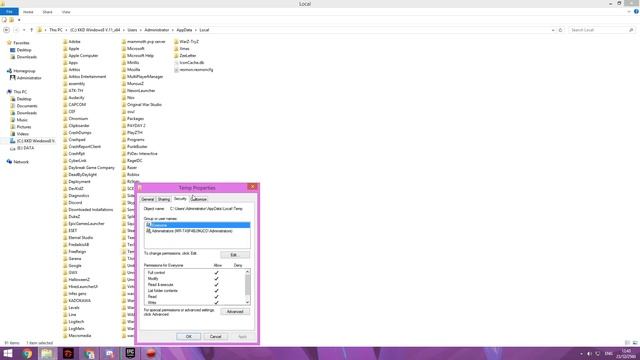Click the Up one level arrow

click(31, 30)
